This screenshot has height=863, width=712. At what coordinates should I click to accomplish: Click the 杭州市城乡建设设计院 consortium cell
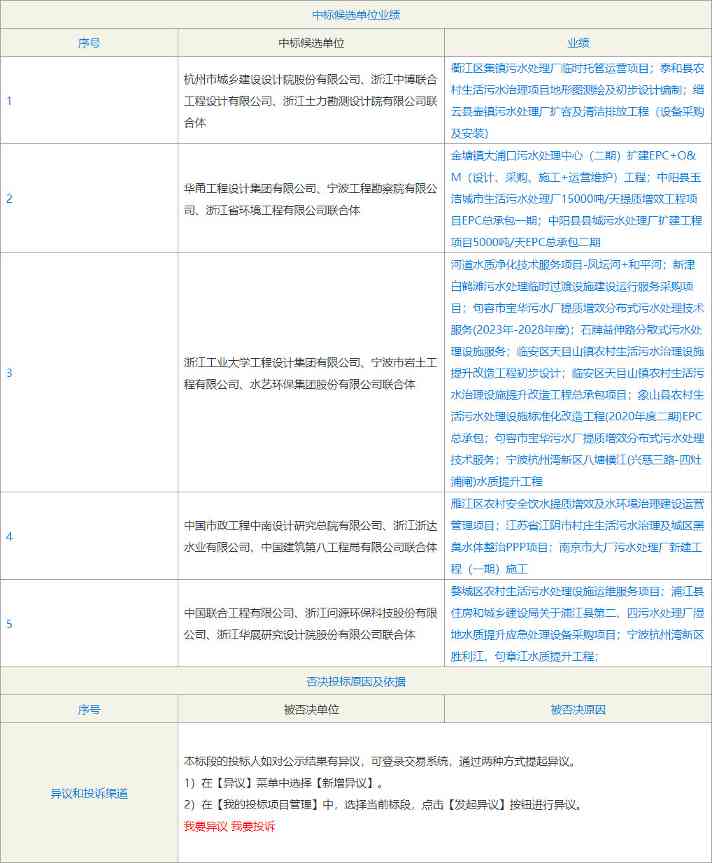click(310, 100)
